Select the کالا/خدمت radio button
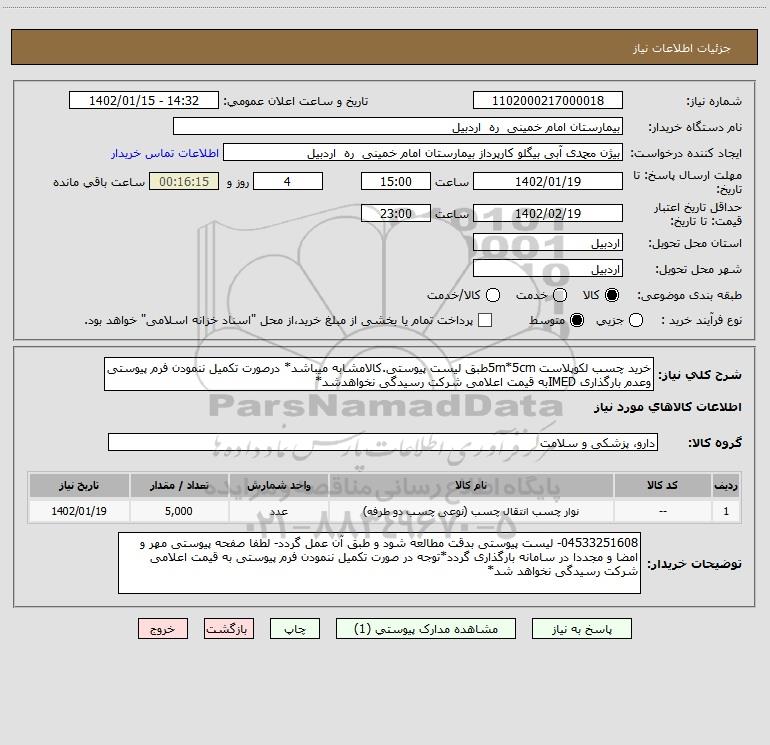 click(x=493, y=295)
